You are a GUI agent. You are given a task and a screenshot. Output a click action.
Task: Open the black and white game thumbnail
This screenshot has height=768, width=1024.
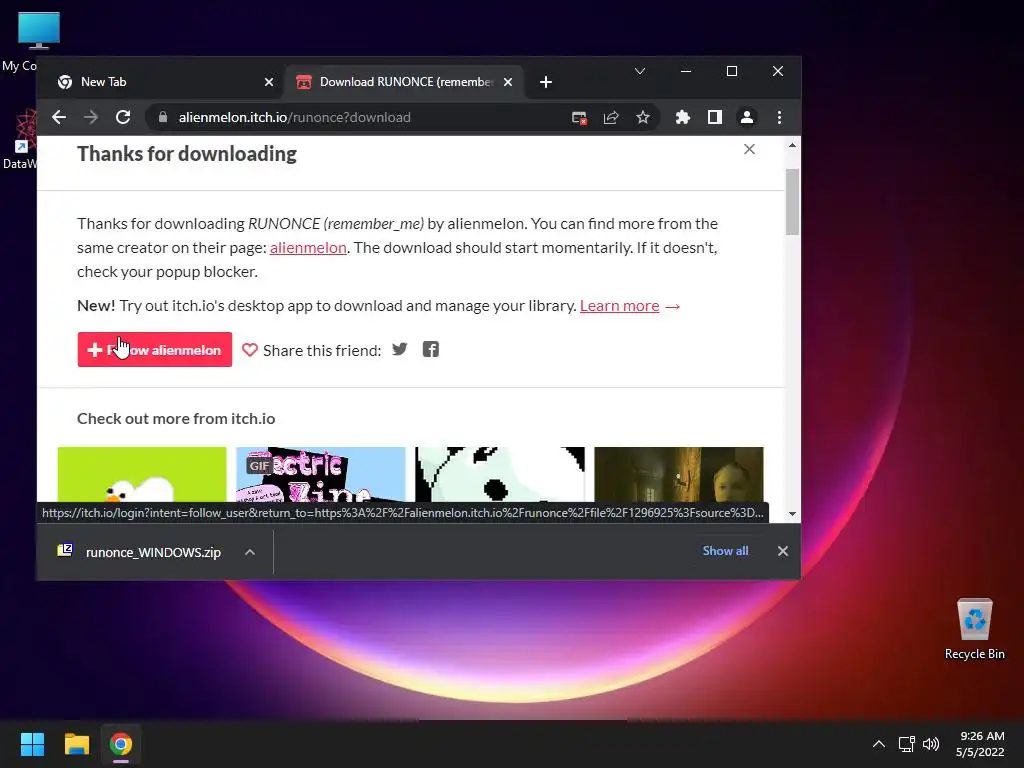pyautogui.click(x=500, y=474)
